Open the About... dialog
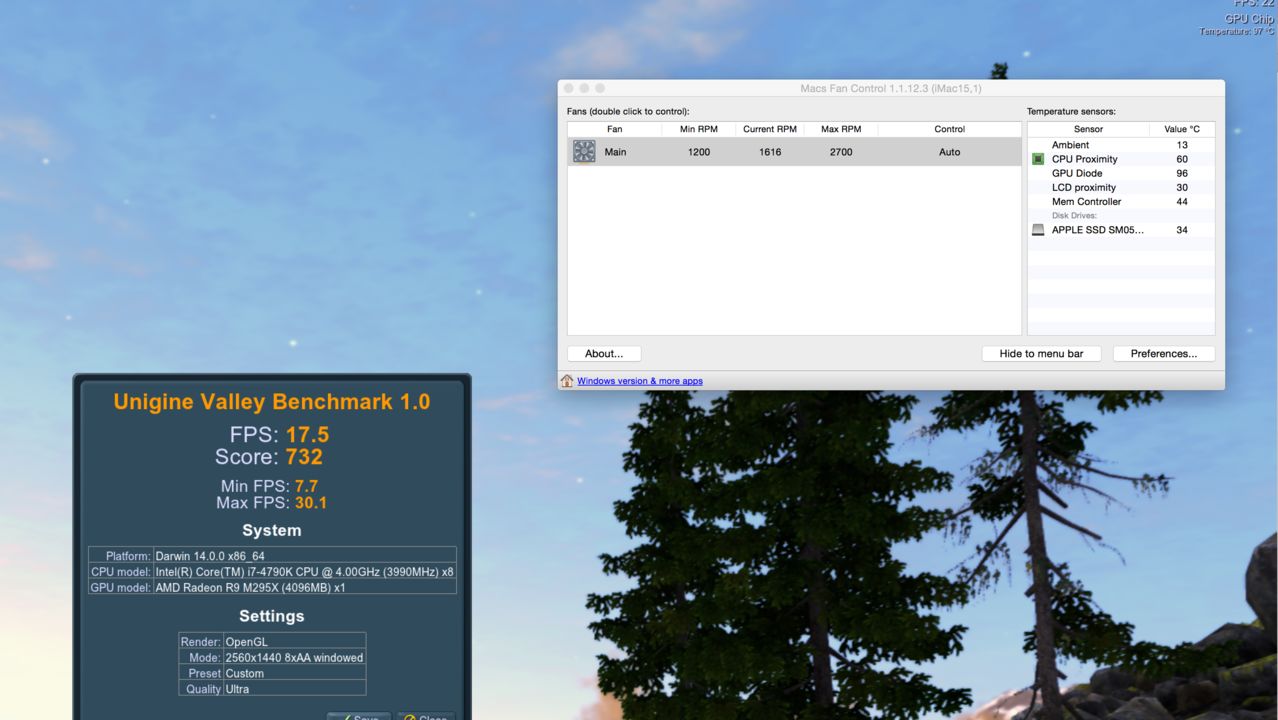 (x=604, y=354)
